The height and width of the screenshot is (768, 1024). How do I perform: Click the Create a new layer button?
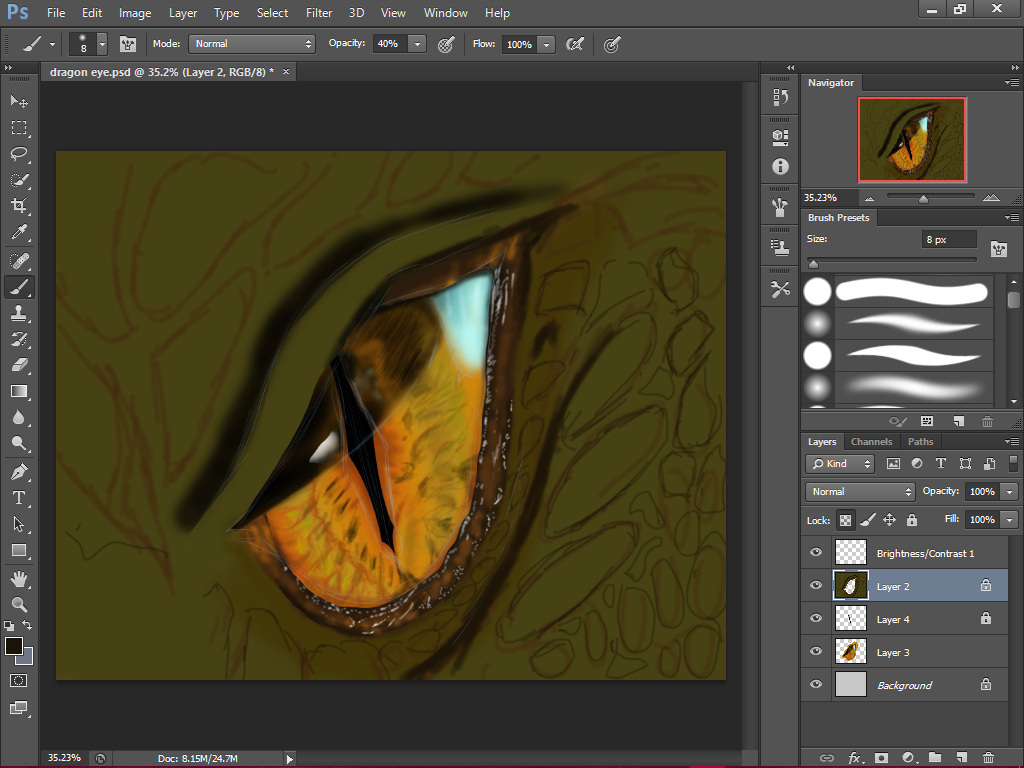pos(961,757)
